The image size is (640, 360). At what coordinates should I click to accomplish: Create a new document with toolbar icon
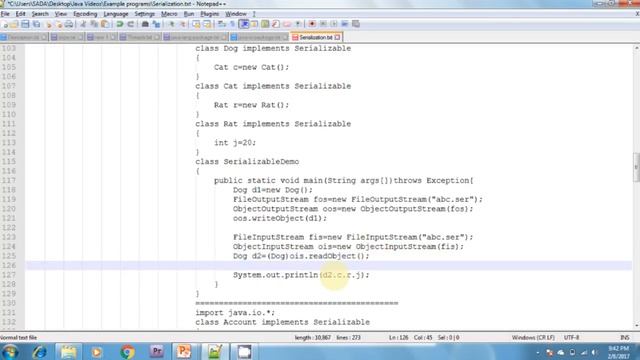(x=4, y=24)
